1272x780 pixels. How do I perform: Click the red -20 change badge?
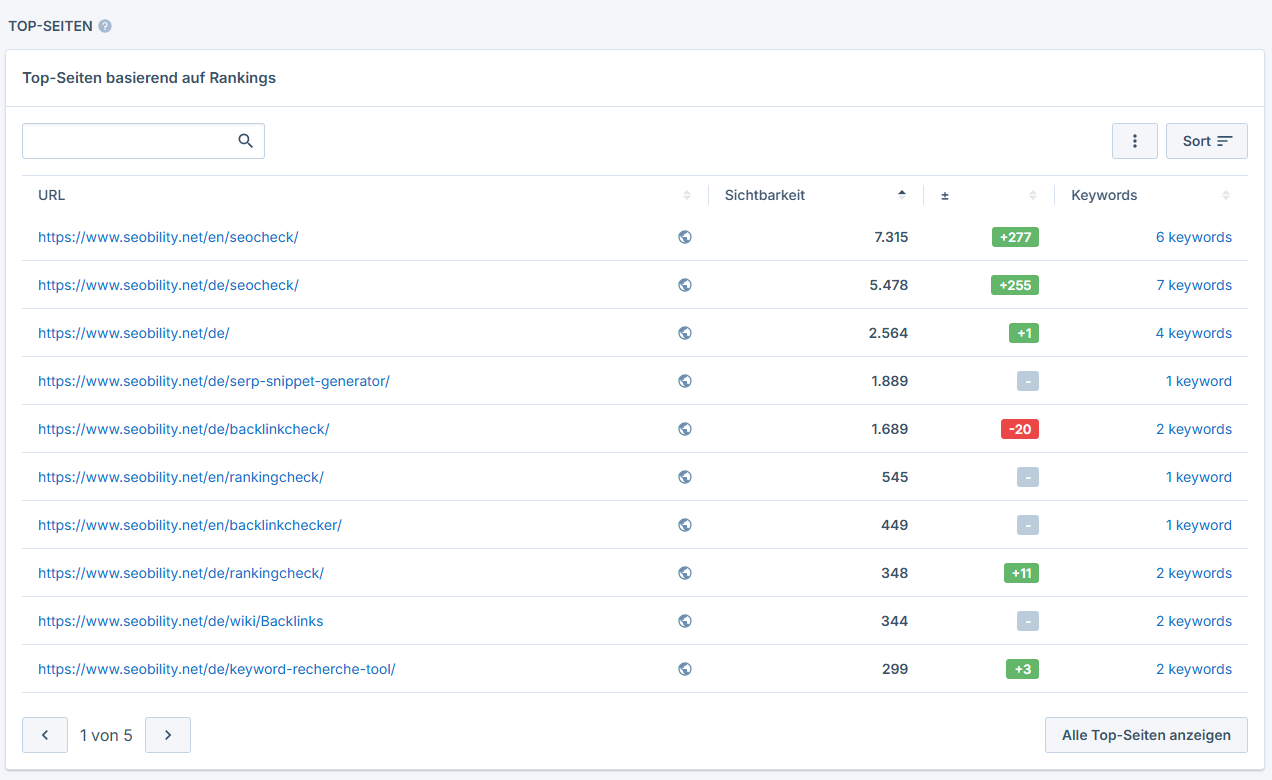coord(1020,429)
